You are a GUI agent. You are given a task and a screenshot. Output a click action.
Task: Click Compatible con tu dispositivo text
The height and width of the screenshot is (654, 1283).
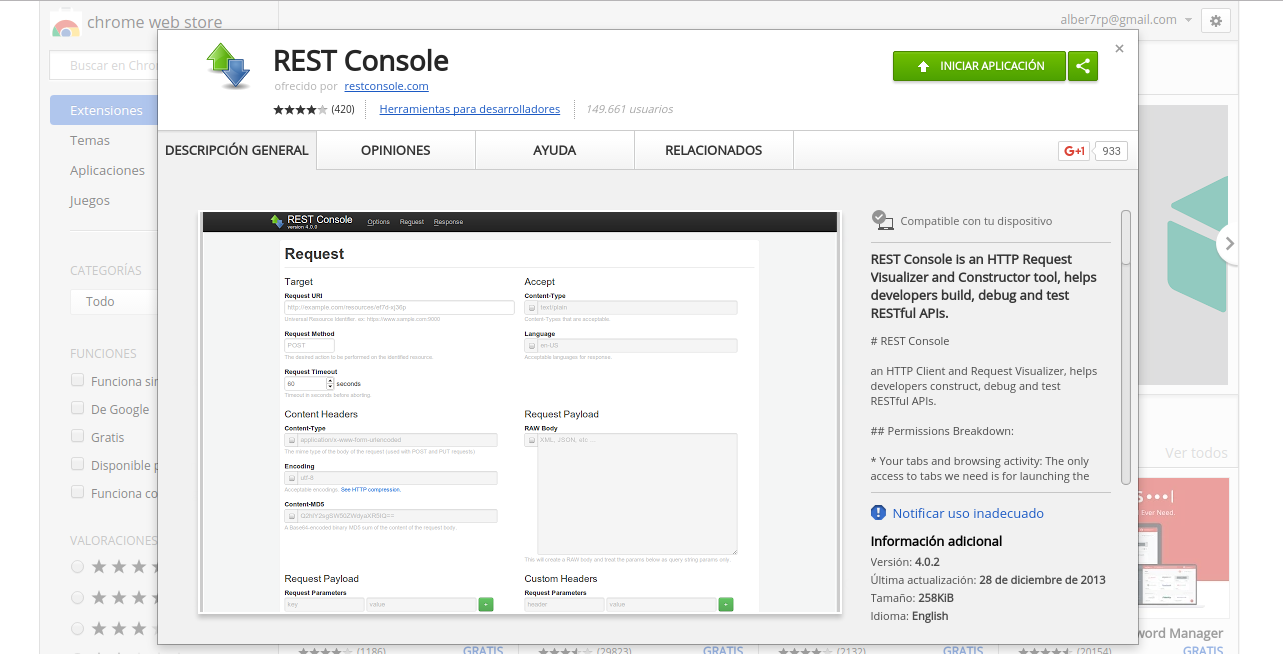click(976, 221)
